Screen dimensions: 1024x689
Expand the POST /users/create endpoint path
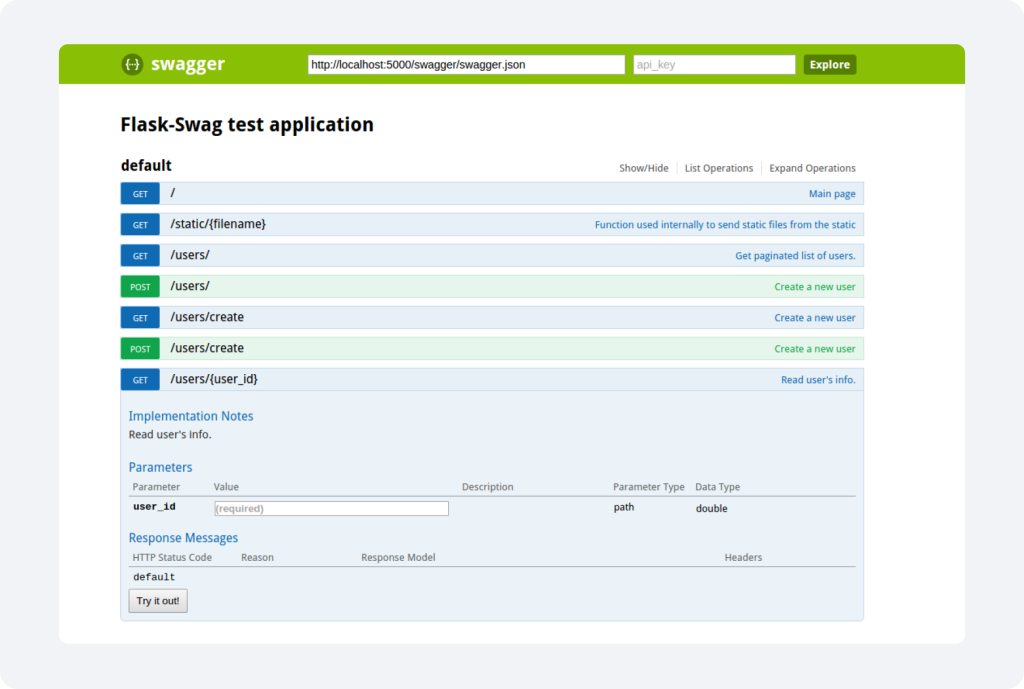207,348
